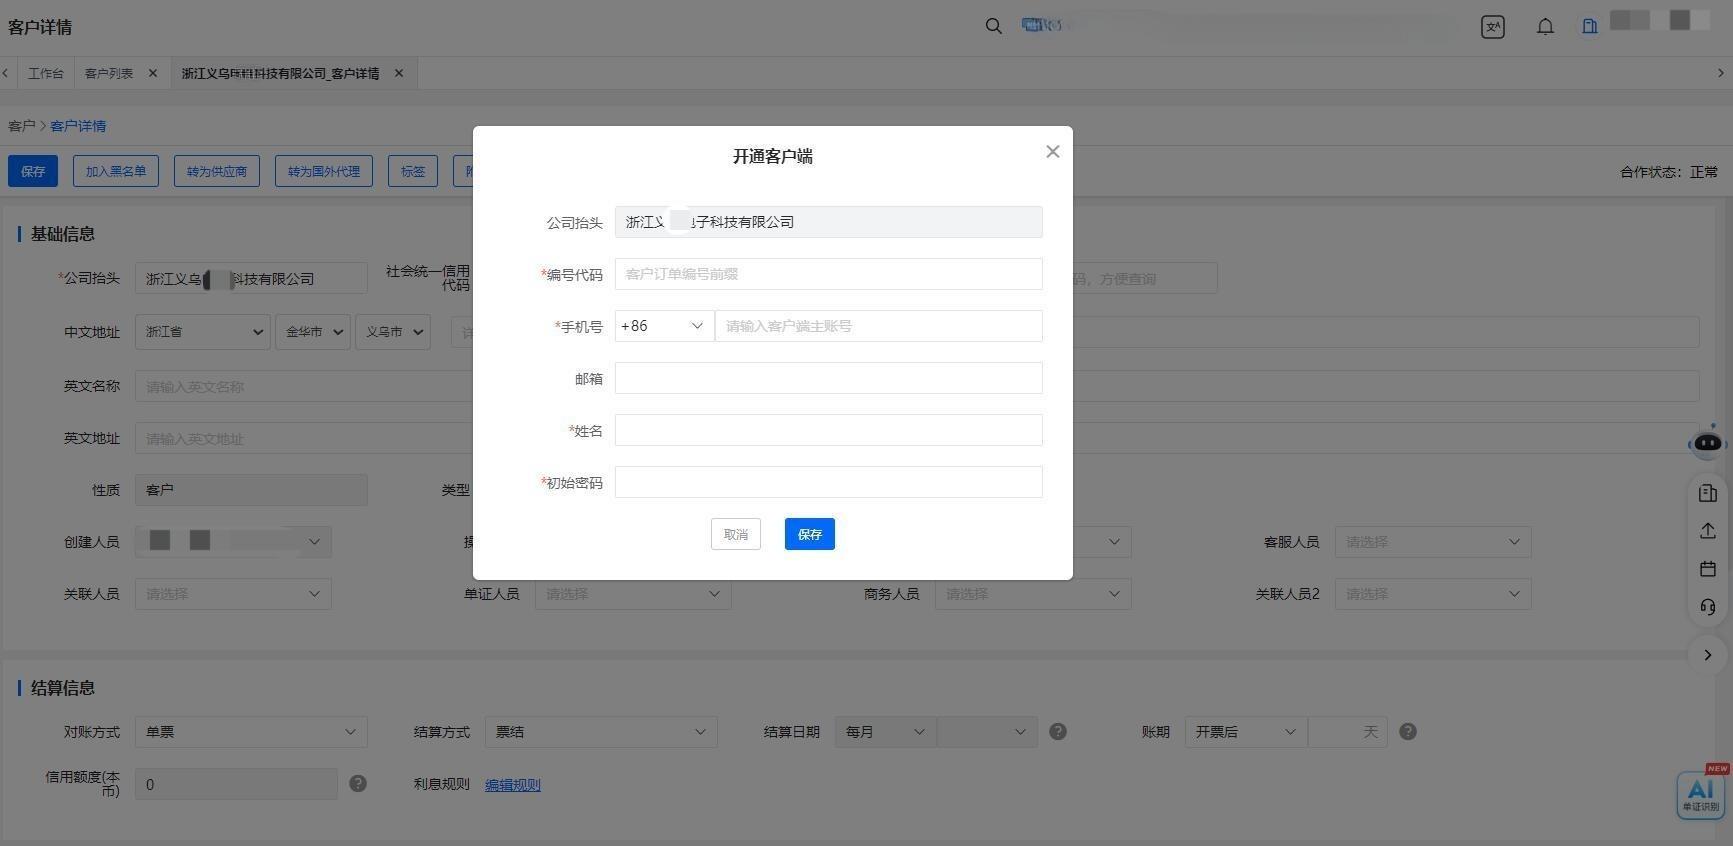The height and width of the screenshot is (846, 1733).
Task: Focus the 邮箱 input field
Action: click(x=828, y=378)
